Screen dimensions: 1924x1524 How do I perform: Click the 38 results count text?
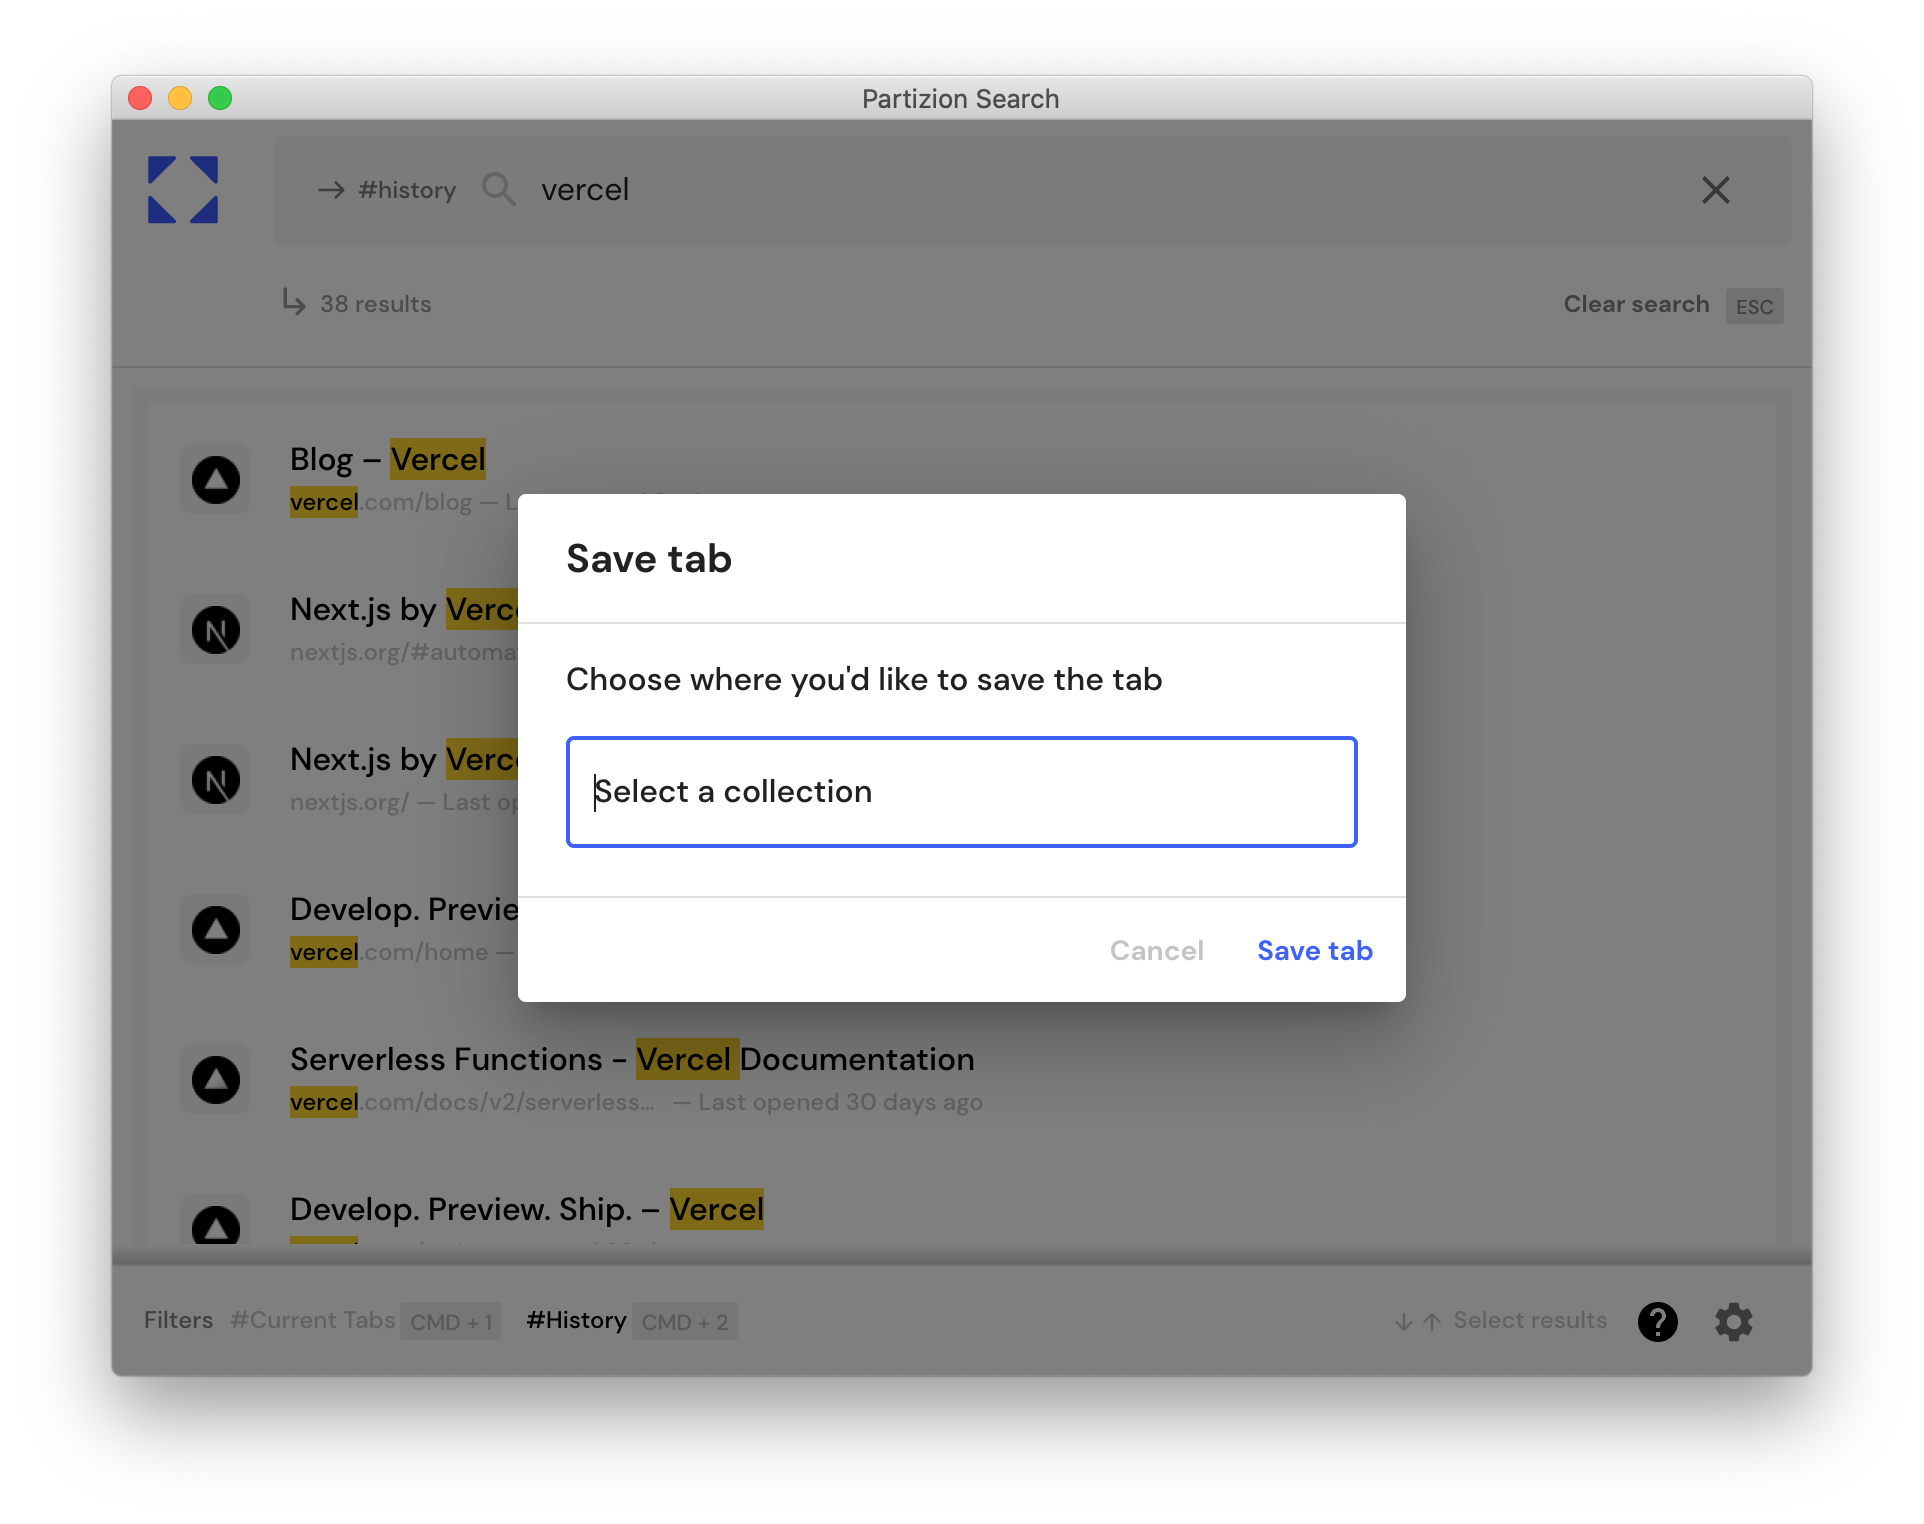(x=375, y=304)
